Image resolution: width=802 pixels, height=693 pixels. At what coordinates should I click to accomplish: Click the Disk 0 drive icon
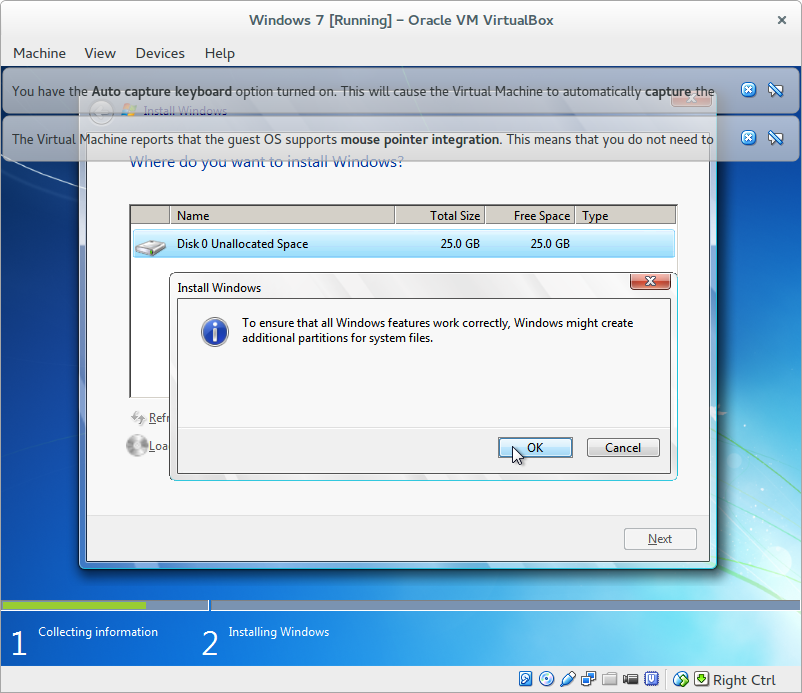pyautogui.click(x=150, y=247)
